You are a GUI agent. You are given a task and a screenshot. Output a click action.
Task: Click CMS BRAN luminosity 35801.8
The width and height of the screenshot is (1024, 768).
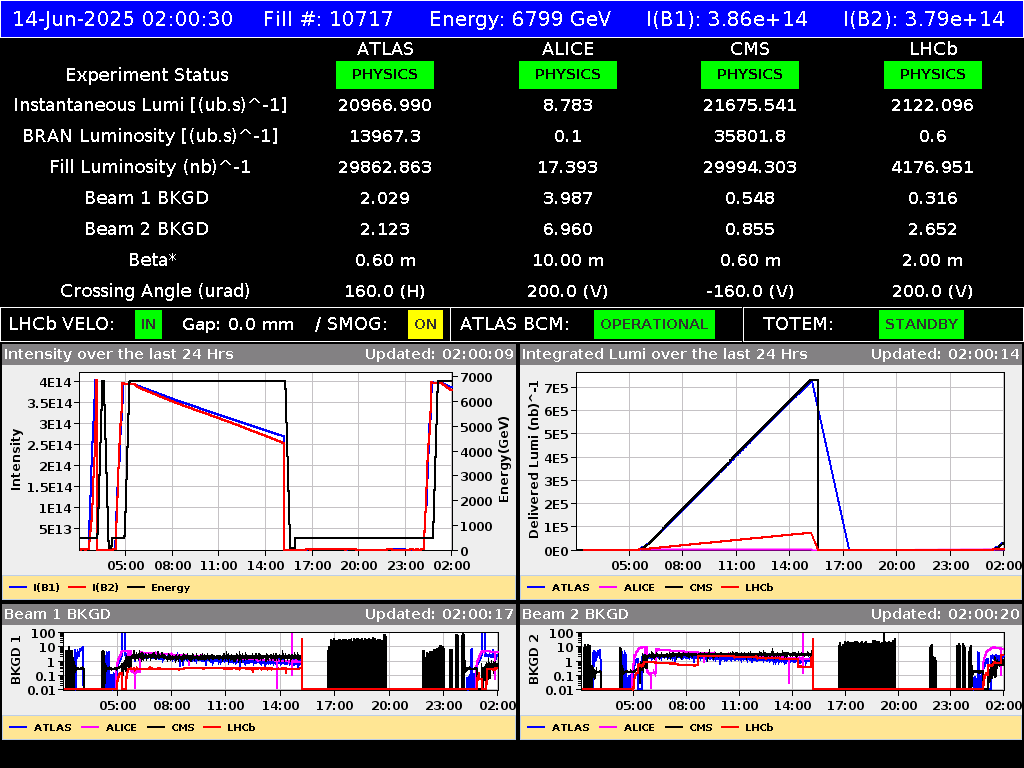pyautogui.click(x=750, y=136)
